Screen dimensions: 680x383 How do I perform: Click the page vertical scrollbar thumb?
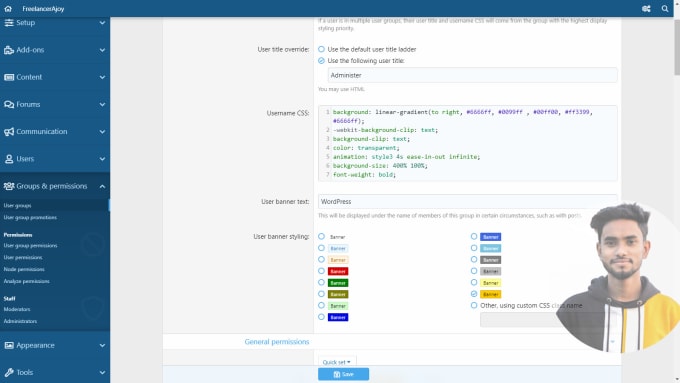tap(677, 47)
